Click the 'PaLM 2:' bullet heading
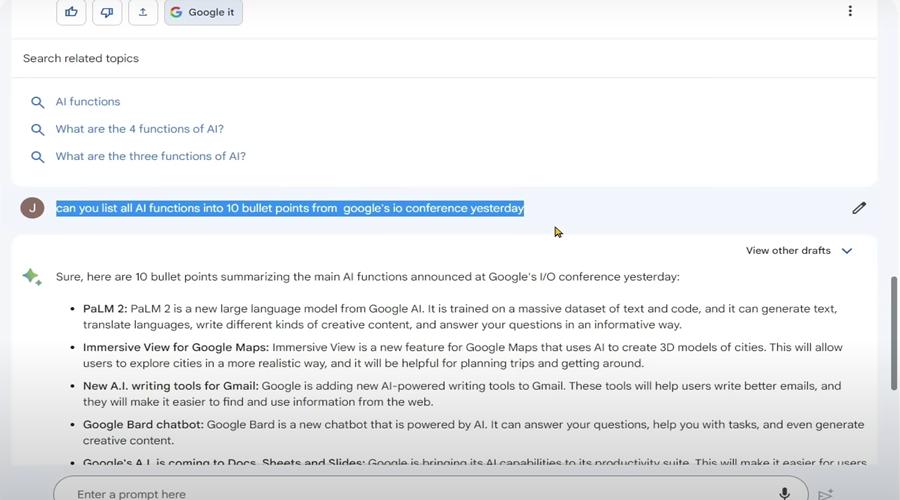 click(x=105, y=309)
